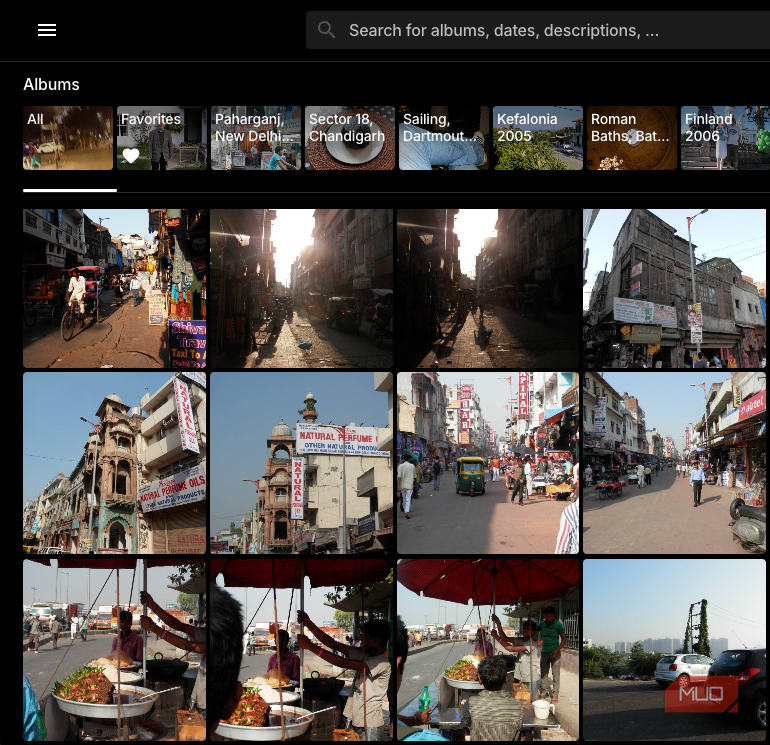Open the Paharganj, New Delhi album

point(256,138)
